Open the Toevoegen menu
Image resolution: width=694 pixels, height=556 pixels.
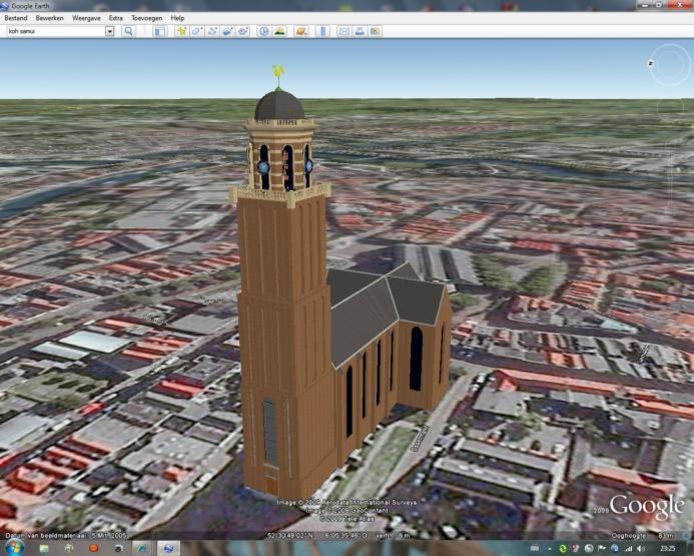coord(147,18)
